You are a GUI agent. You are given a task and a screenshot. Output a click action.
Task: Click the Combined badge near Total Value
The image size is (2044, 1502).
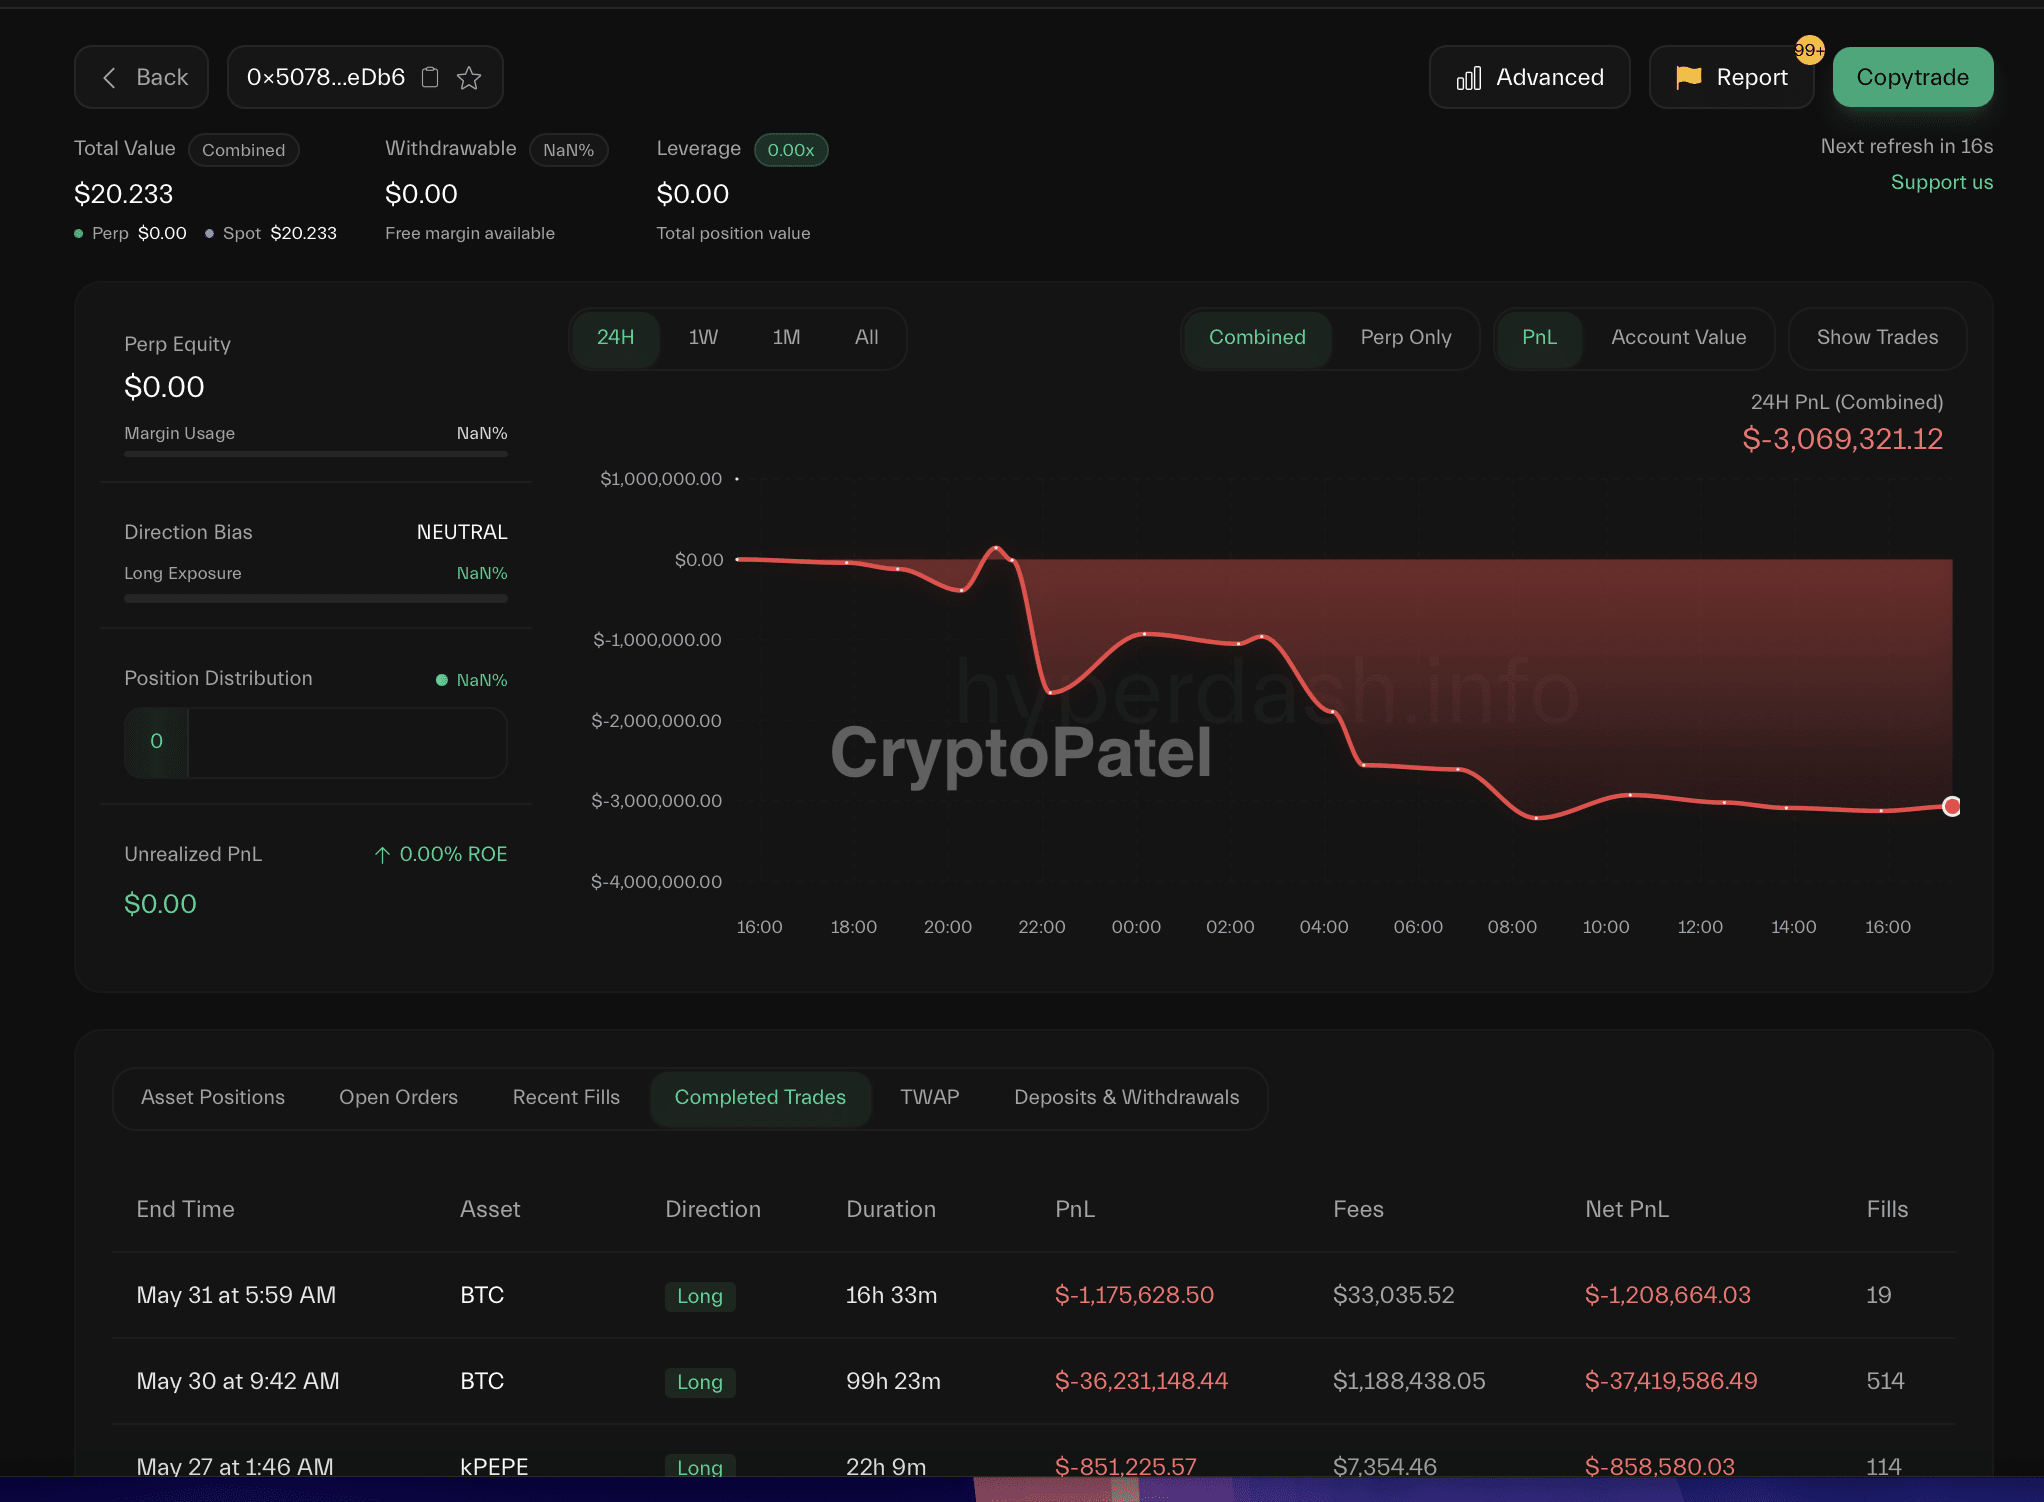click(243, 150)
